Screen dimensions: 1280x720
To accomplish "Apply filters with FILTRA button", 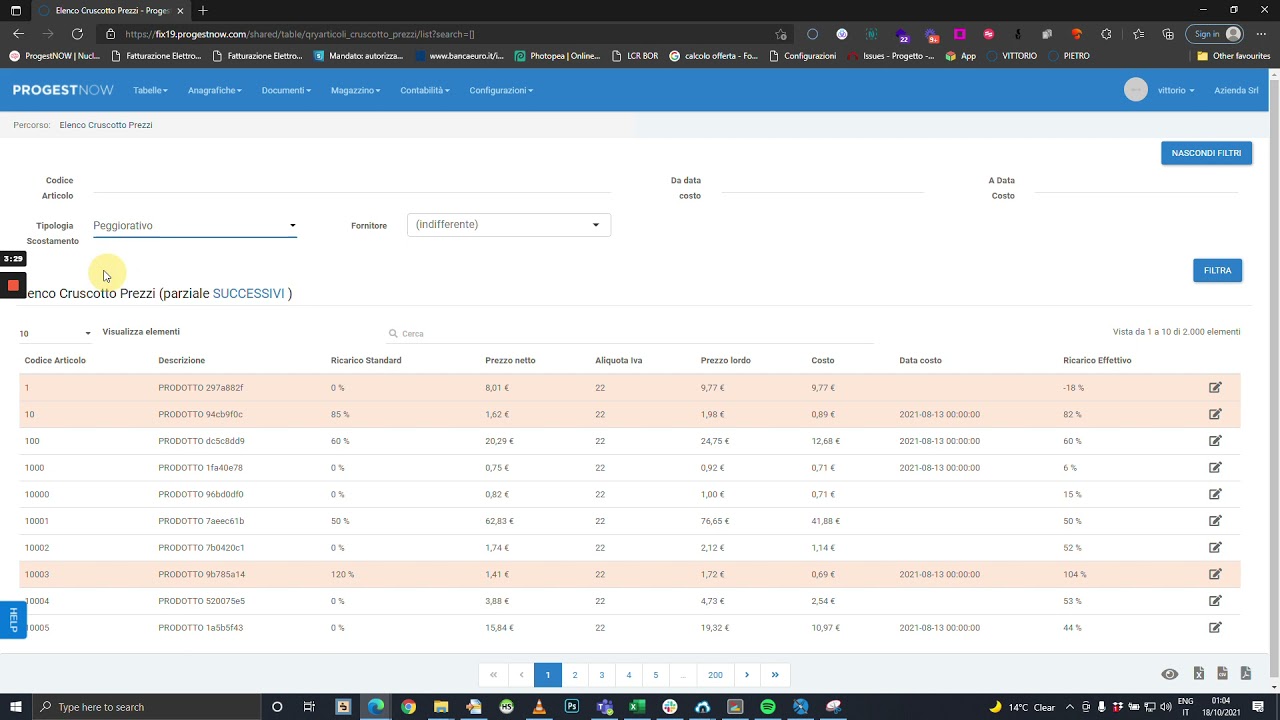I will [x=1217, y=270].
